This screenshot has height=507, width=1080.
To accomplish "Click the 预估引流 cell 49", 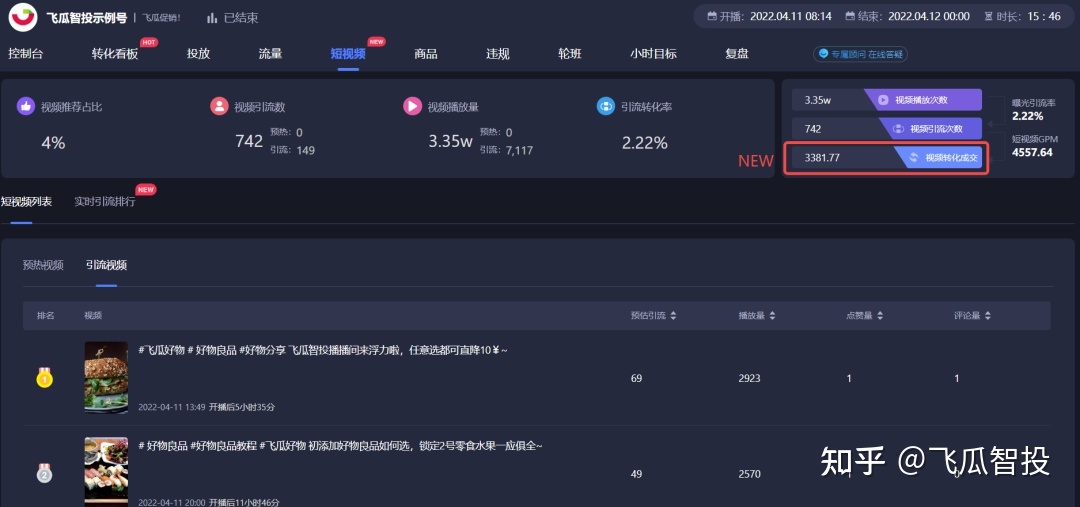I will (636, 474).
